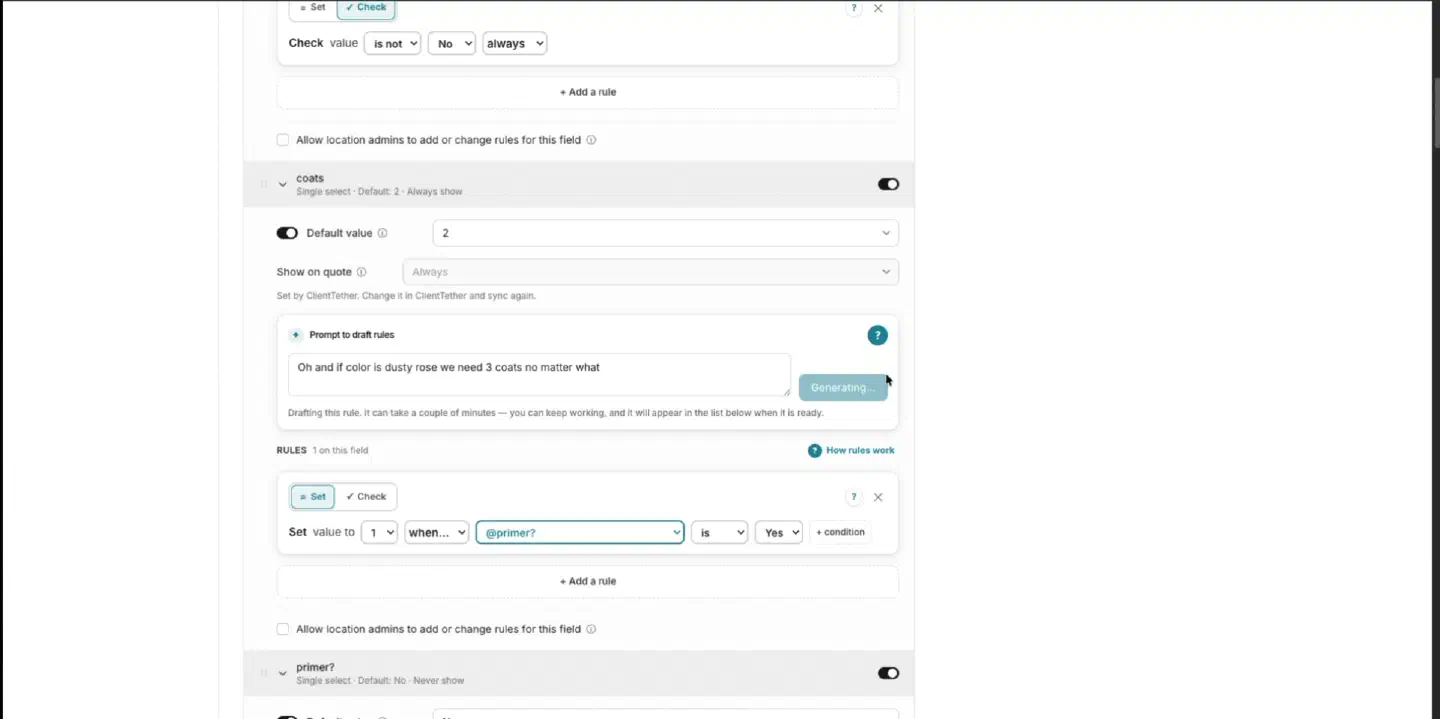The height and width of the screenshot is (719, 1440).
Task: Click info icon after allow-admins text above primer?
Action: pos(591,629)
